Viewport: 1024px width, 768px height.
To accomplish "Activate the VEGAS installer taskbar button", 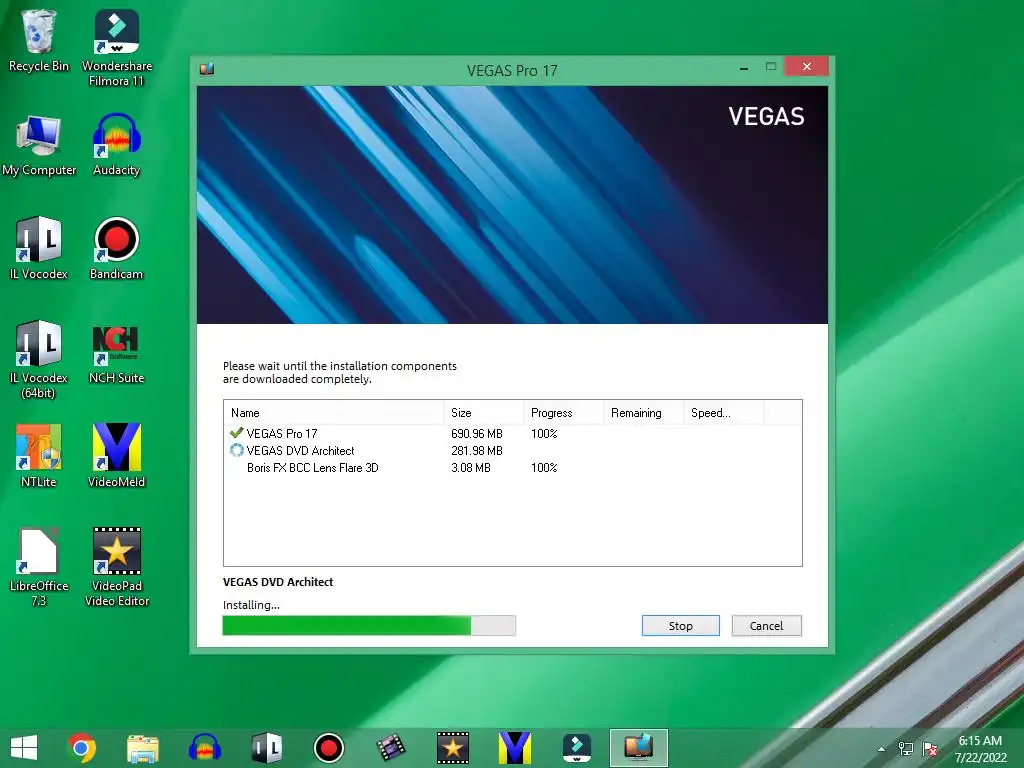I will coord(639,748).
